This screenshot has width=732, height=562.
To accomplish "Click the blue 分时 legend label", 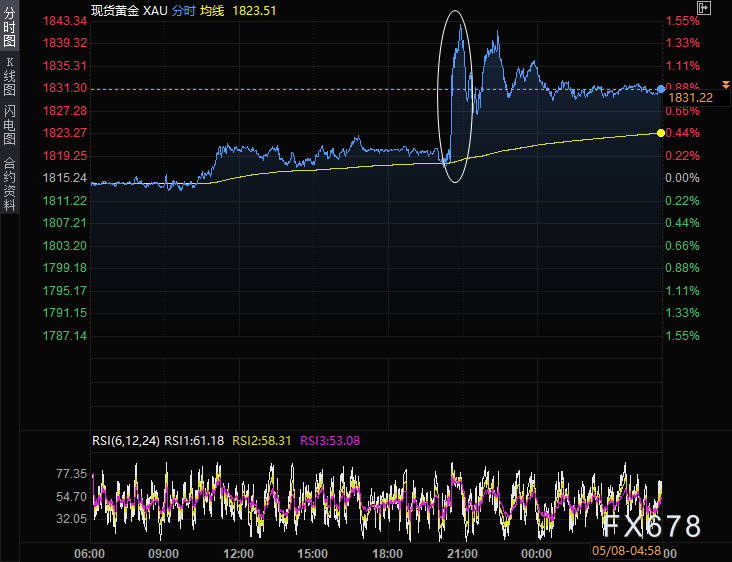I will (x=183, y=11).
